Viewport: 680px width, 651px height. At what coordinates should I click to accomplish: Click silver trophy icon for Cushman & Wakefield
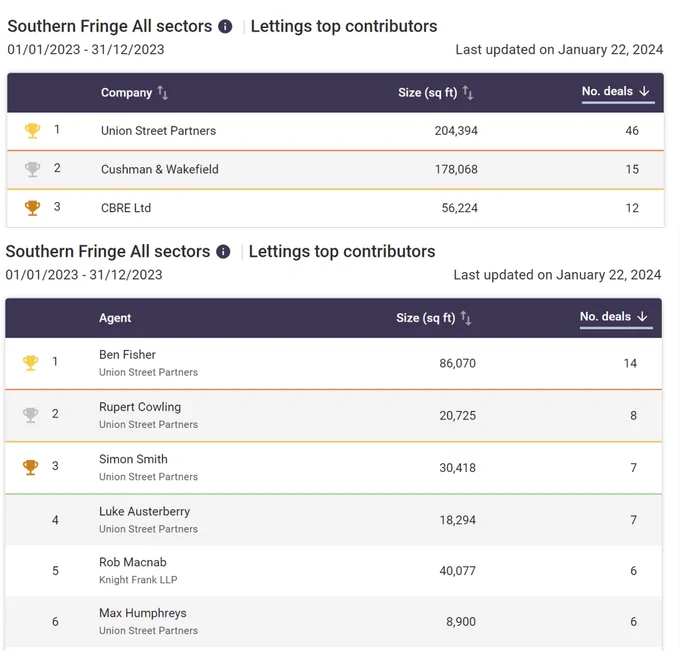click(x=33, y=169)
